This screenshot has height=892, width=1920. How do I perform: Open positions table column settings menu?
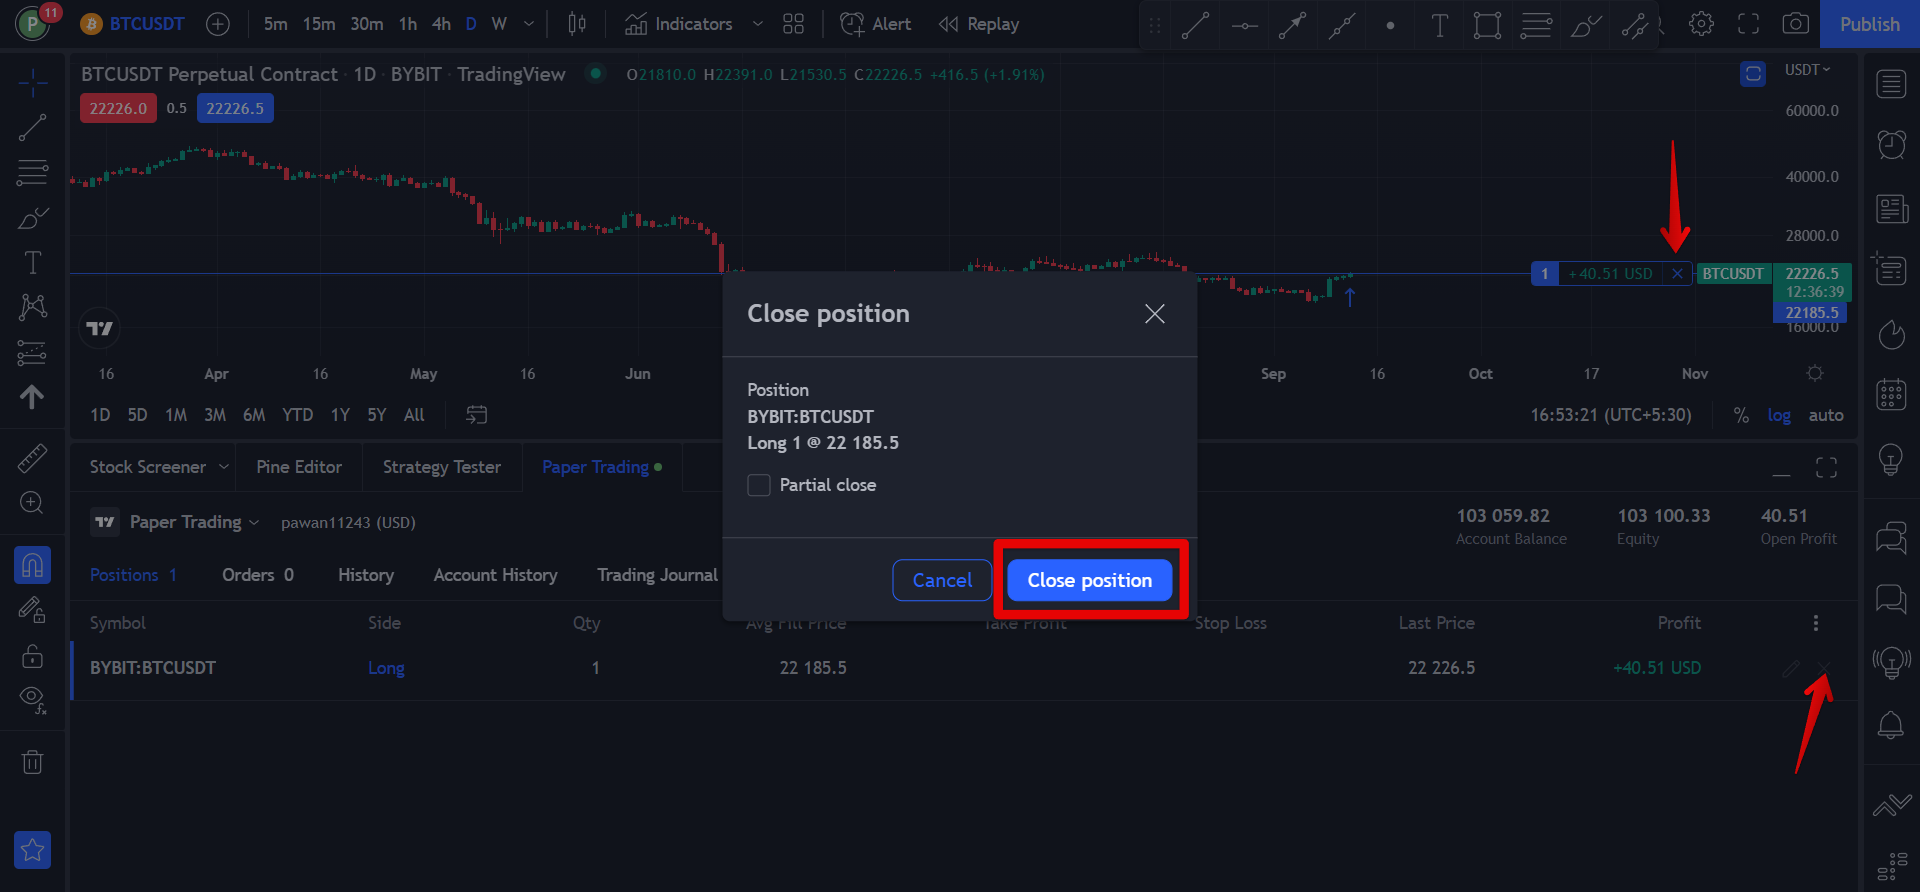point(1816,623)
